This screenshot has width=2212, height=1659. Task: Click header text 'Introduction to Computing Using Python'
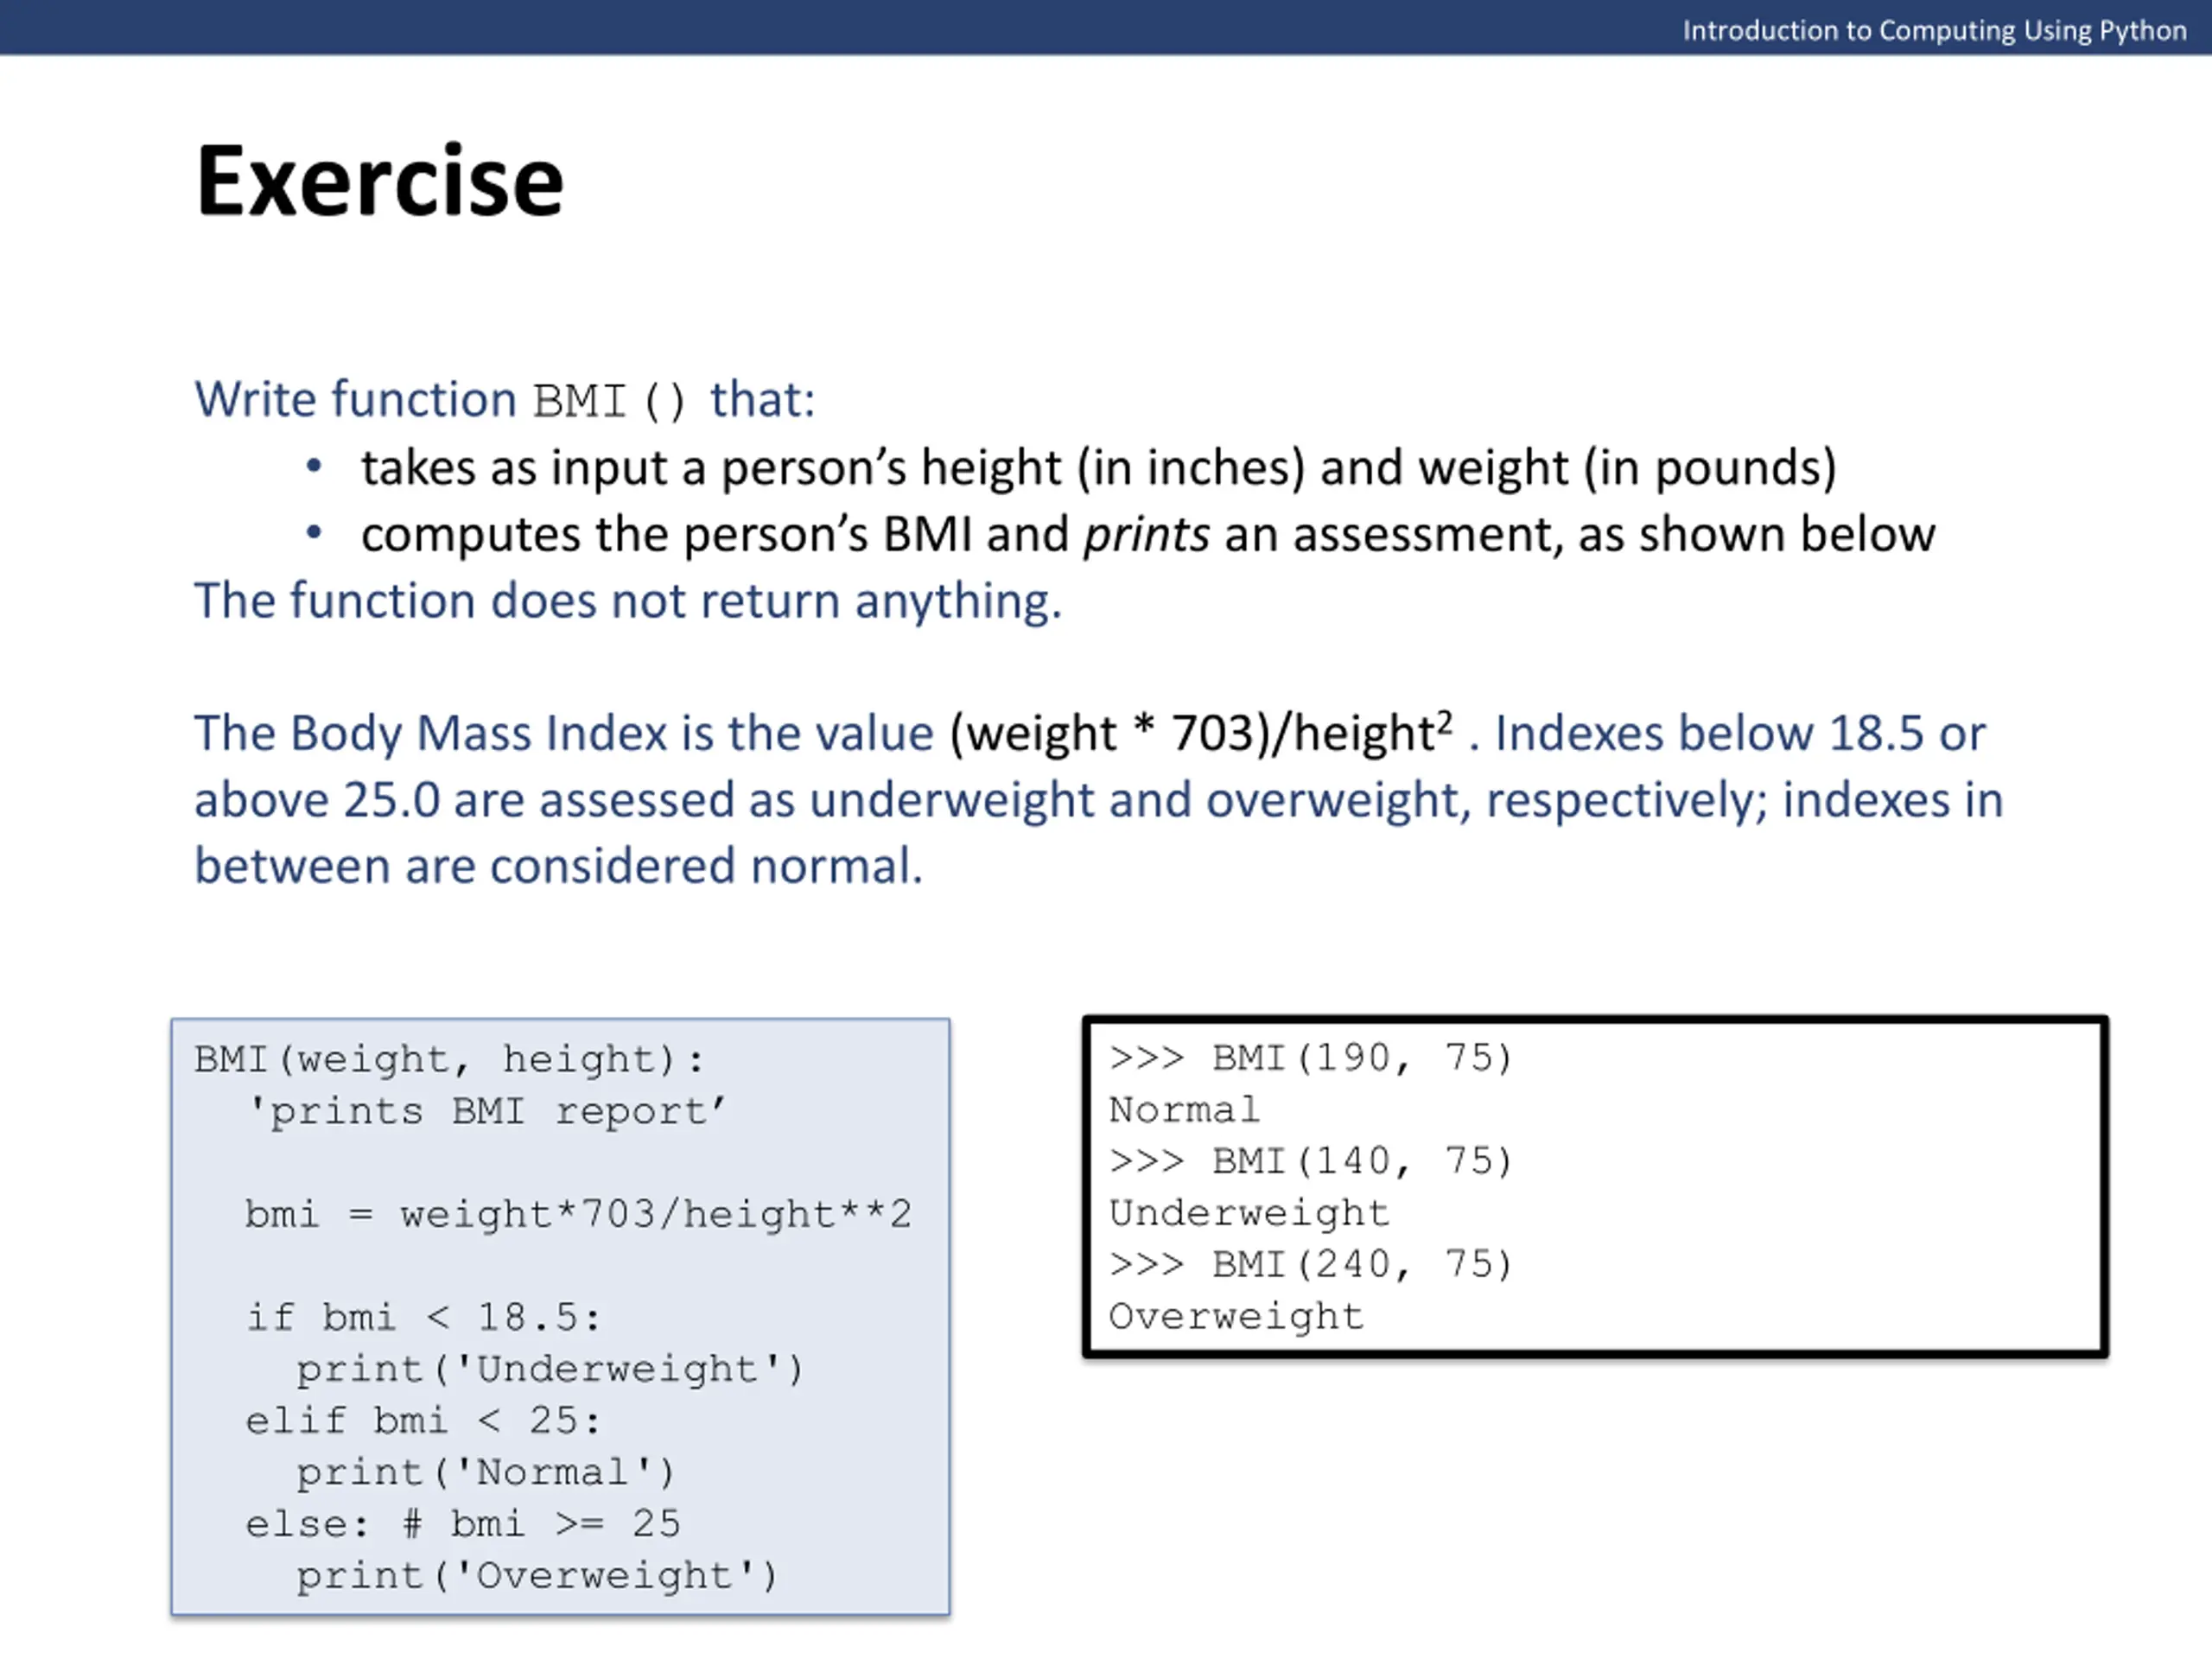pyautogui.click(x=1934, y=30)
